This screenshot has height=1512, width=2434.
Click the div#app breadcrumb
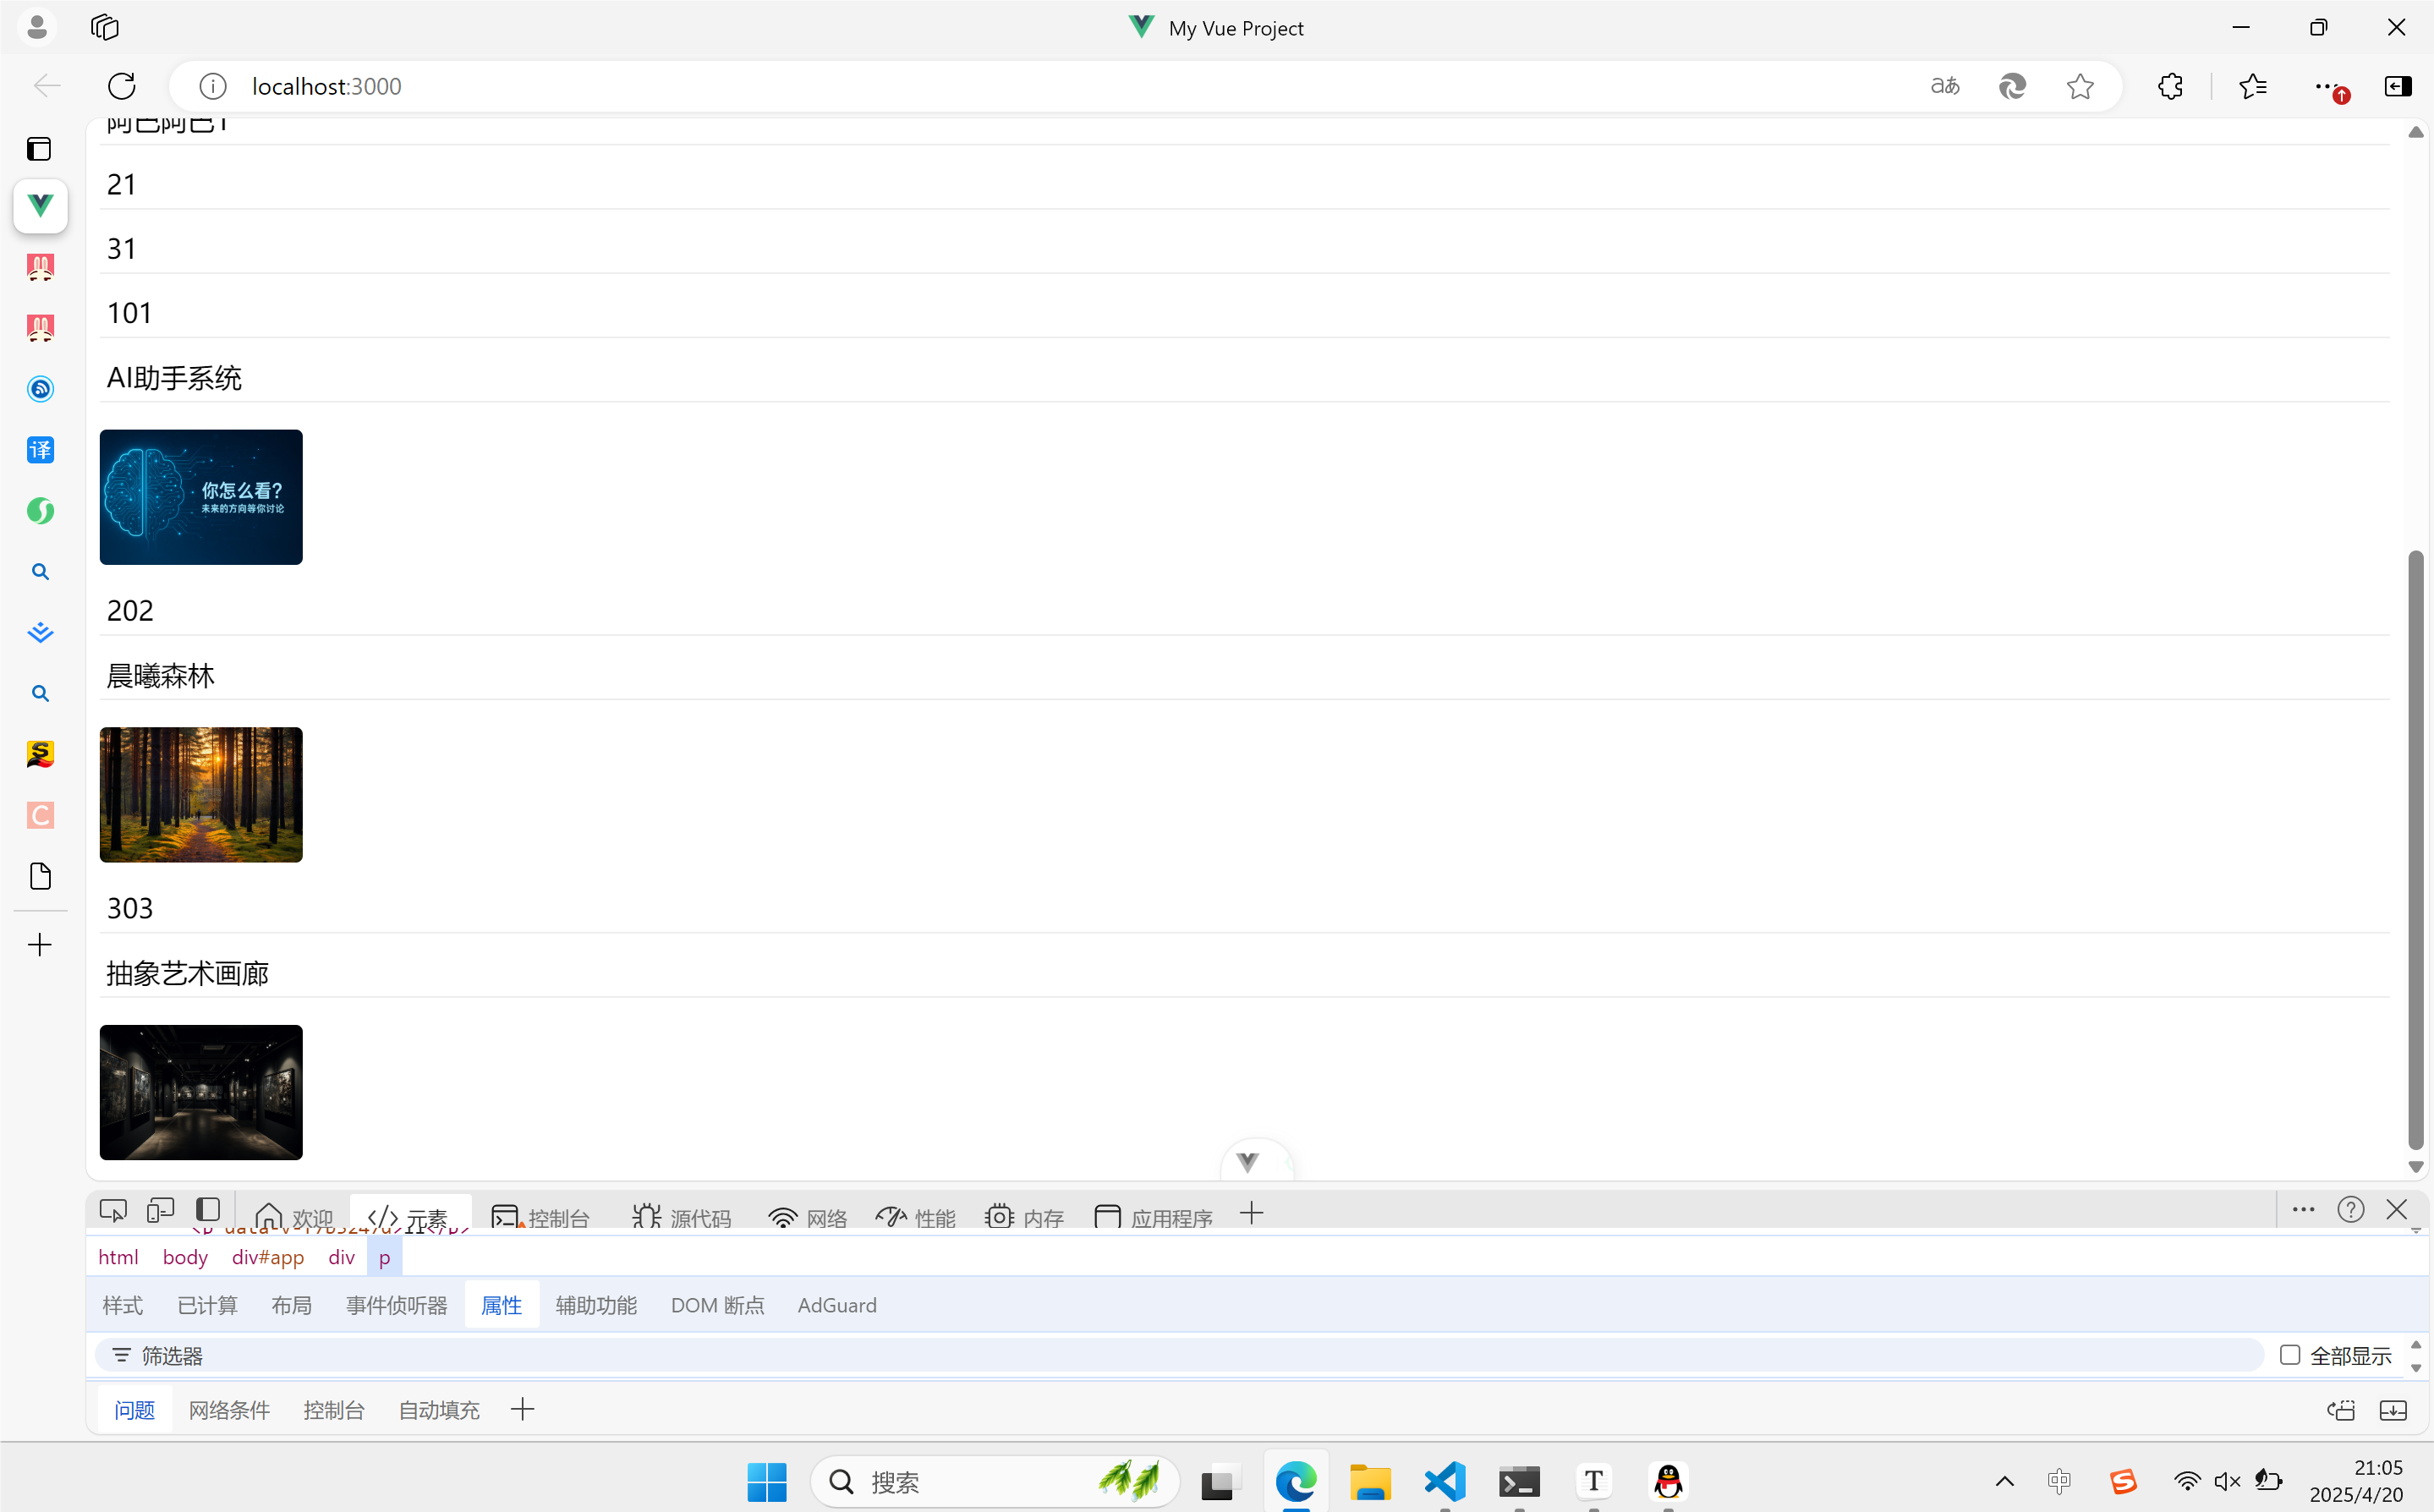(x=268, y=1257)
